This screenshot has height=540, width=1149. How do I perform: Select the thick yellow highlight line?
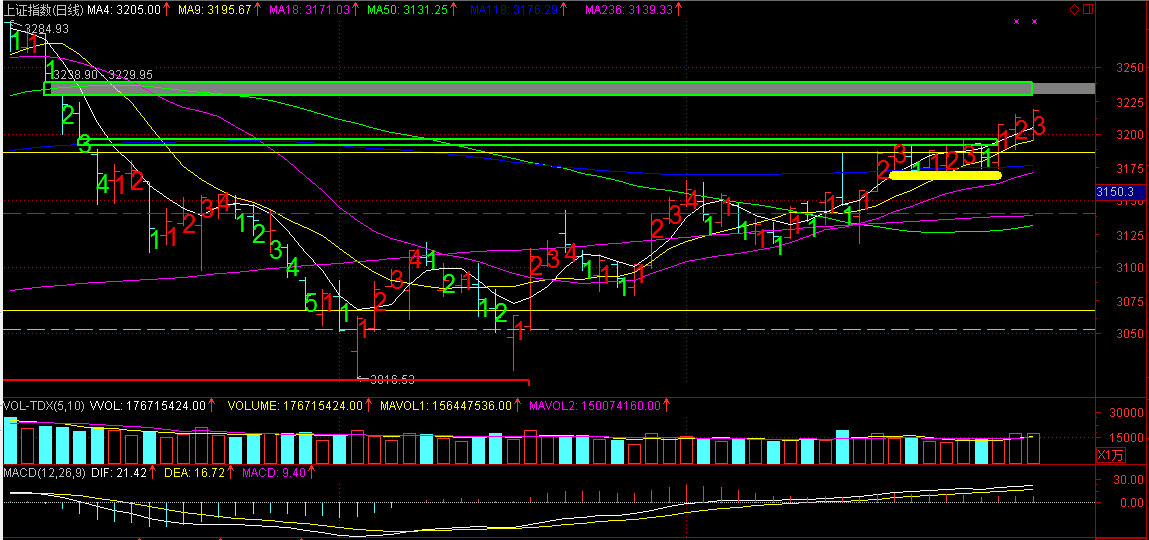point(944,175)
